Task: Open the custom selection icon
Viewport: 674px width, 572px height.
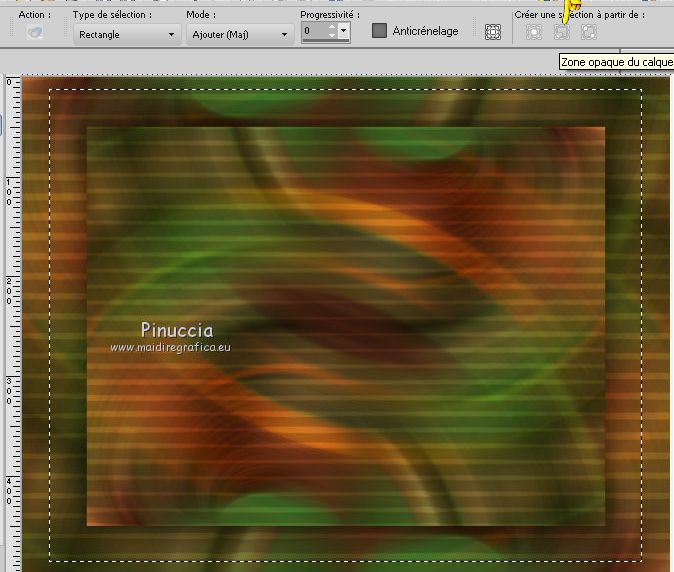Action: [x=493, y=32]
